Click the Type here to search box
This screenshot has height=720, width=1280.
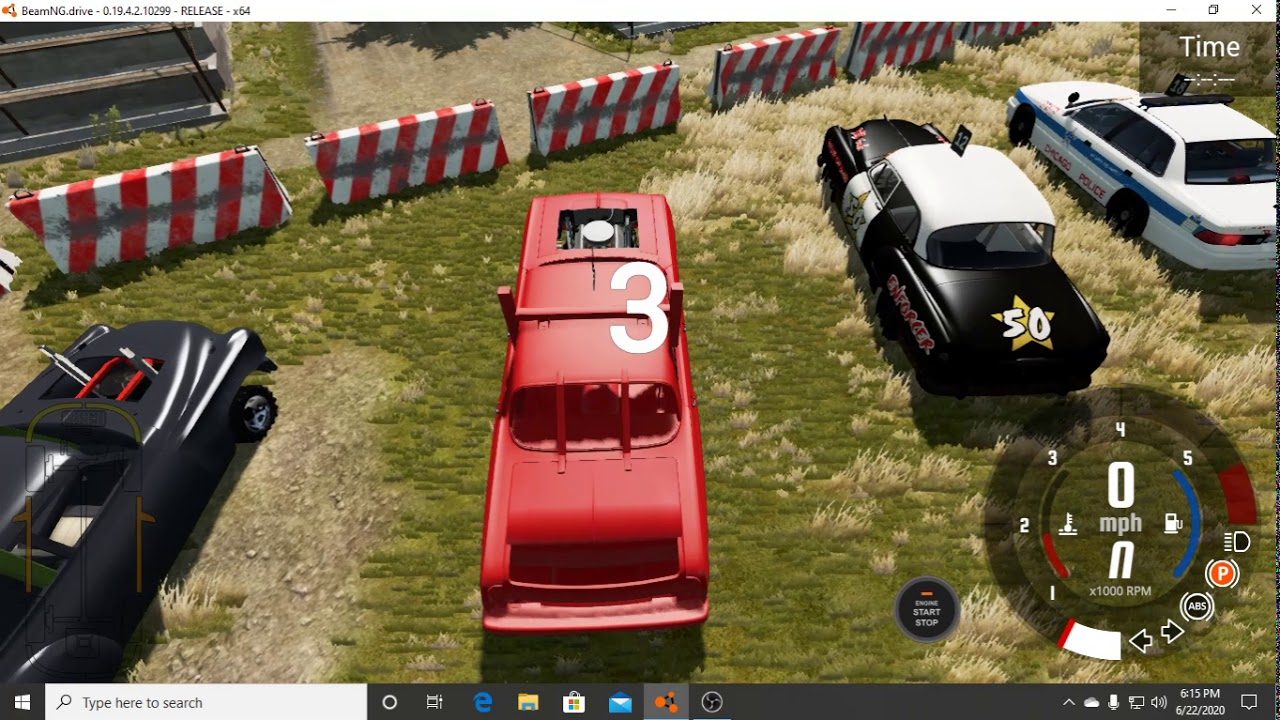[x=206, y=702]
